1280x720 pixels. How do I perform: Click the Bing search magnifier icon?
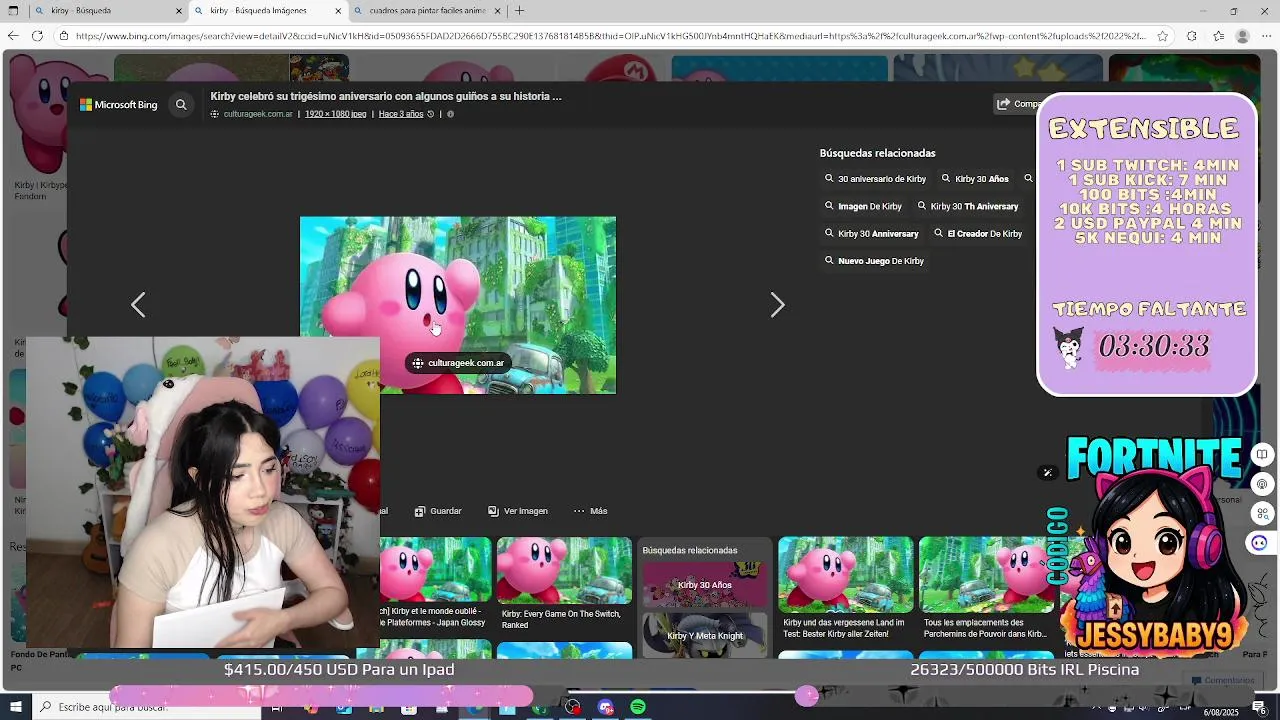[x=181, y=104]
